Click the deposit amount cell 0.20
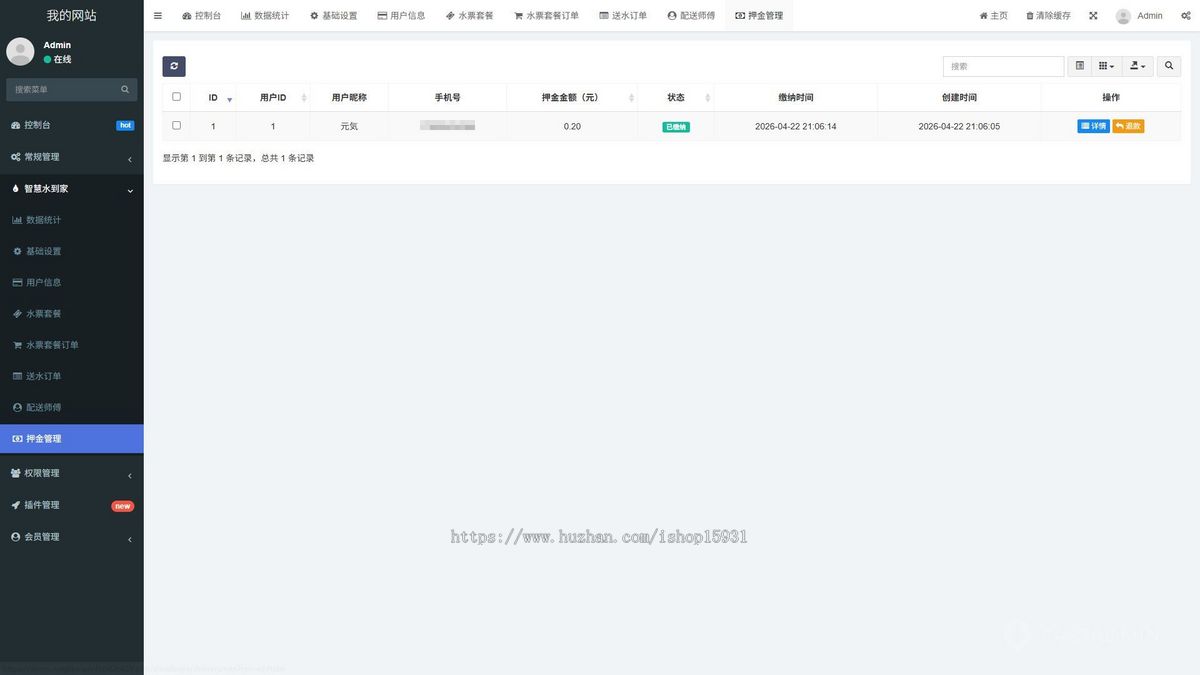1200x675 pixels. coord(572,126)
